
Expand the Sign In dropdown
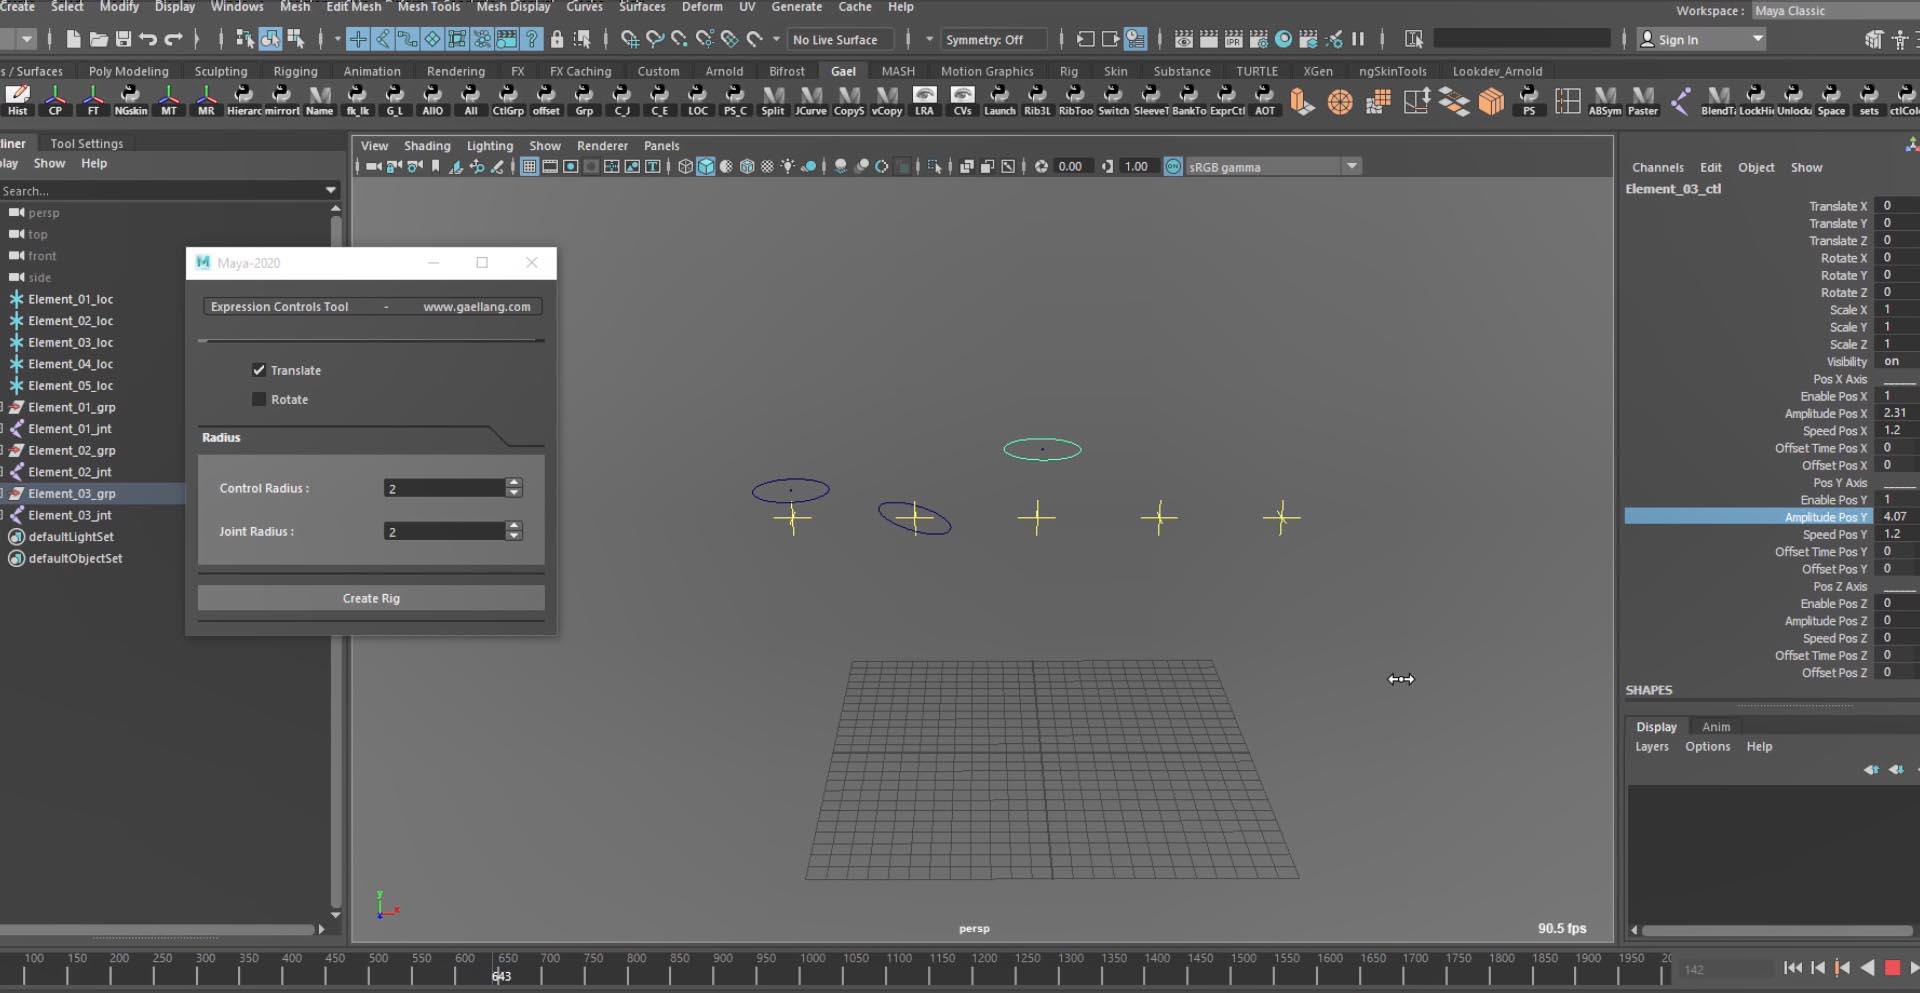pos(1757,39)
